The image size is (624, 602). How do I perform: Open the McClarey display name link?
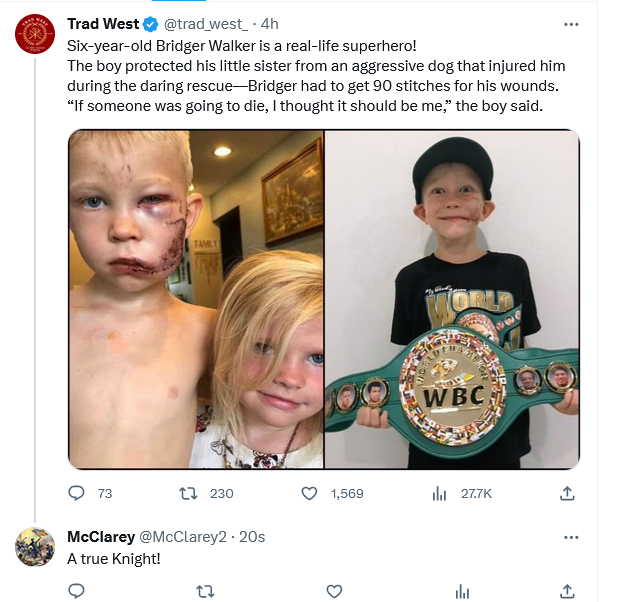tap(101, 537)
